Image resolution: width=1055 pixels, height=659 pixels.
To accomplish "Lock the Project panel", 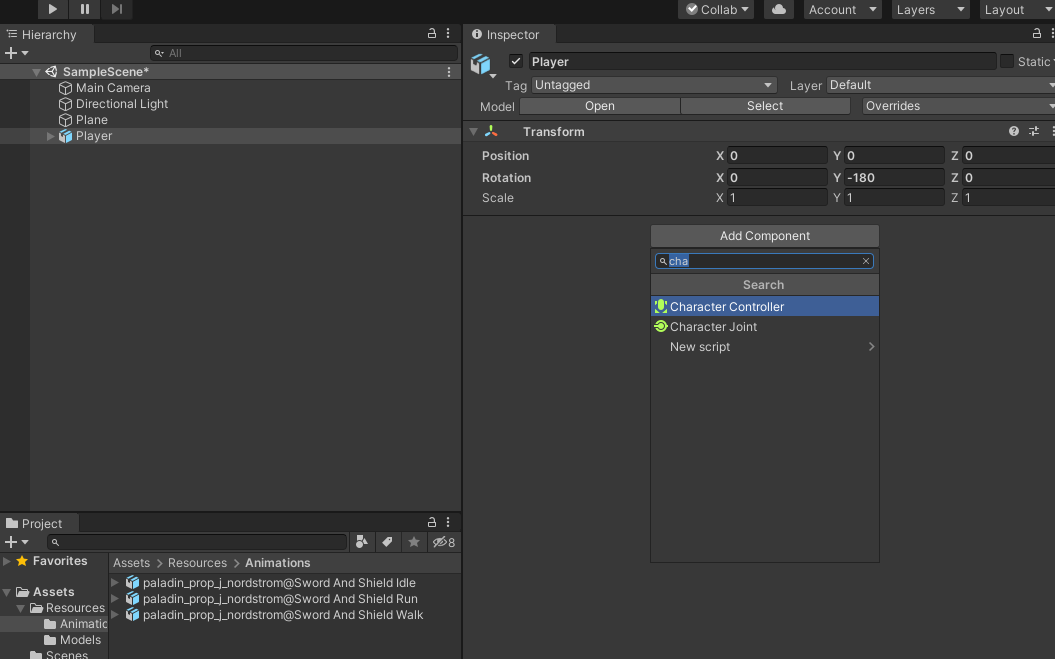I will (x=432, y=522).
